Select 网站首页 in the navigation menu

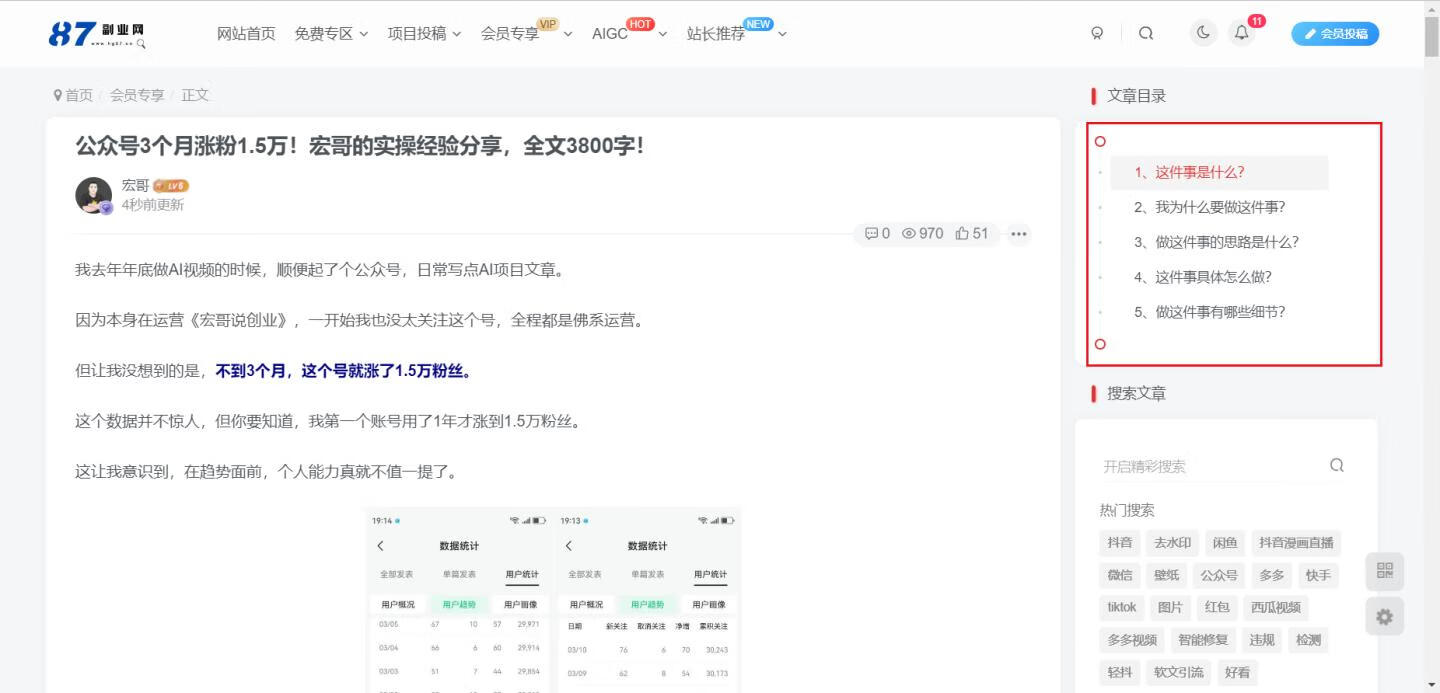pyautogui.click(x=246, y=33)
